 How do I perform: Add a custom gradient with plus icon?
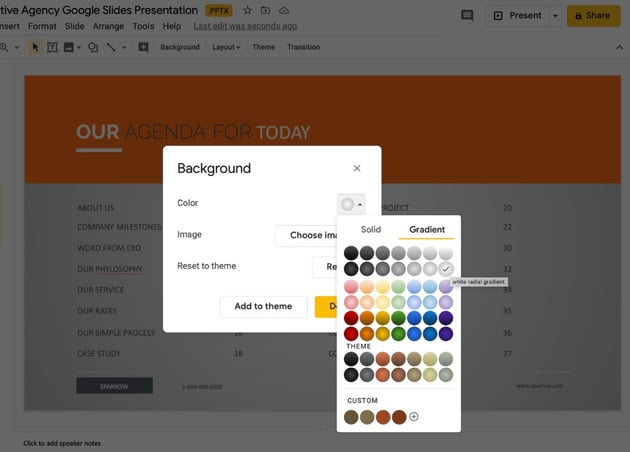pyautogui.click(x=414, y=416)
